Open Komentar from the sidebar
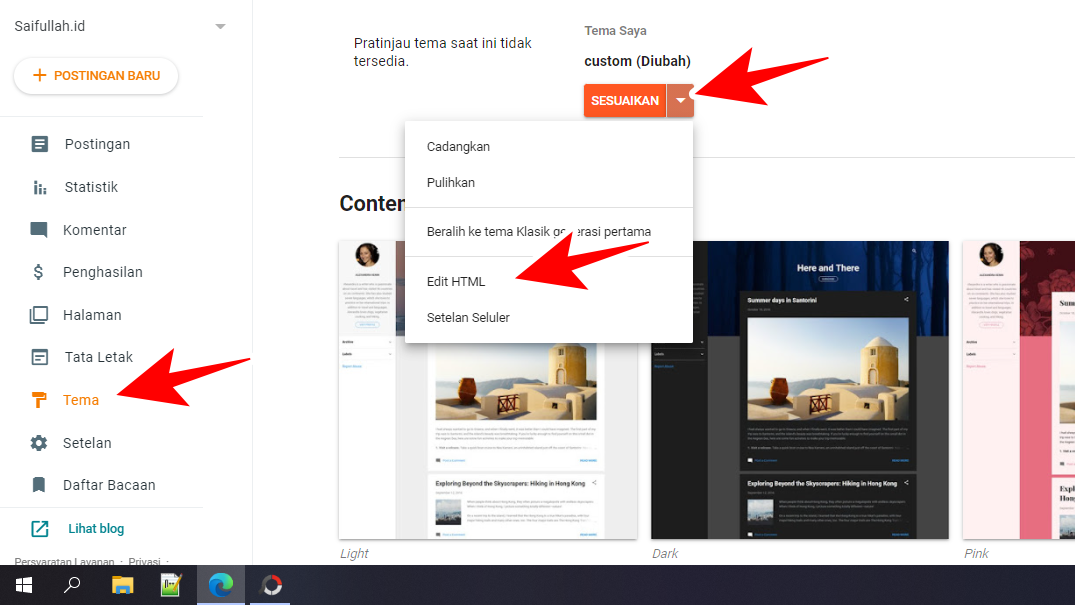 click(38, 229)
